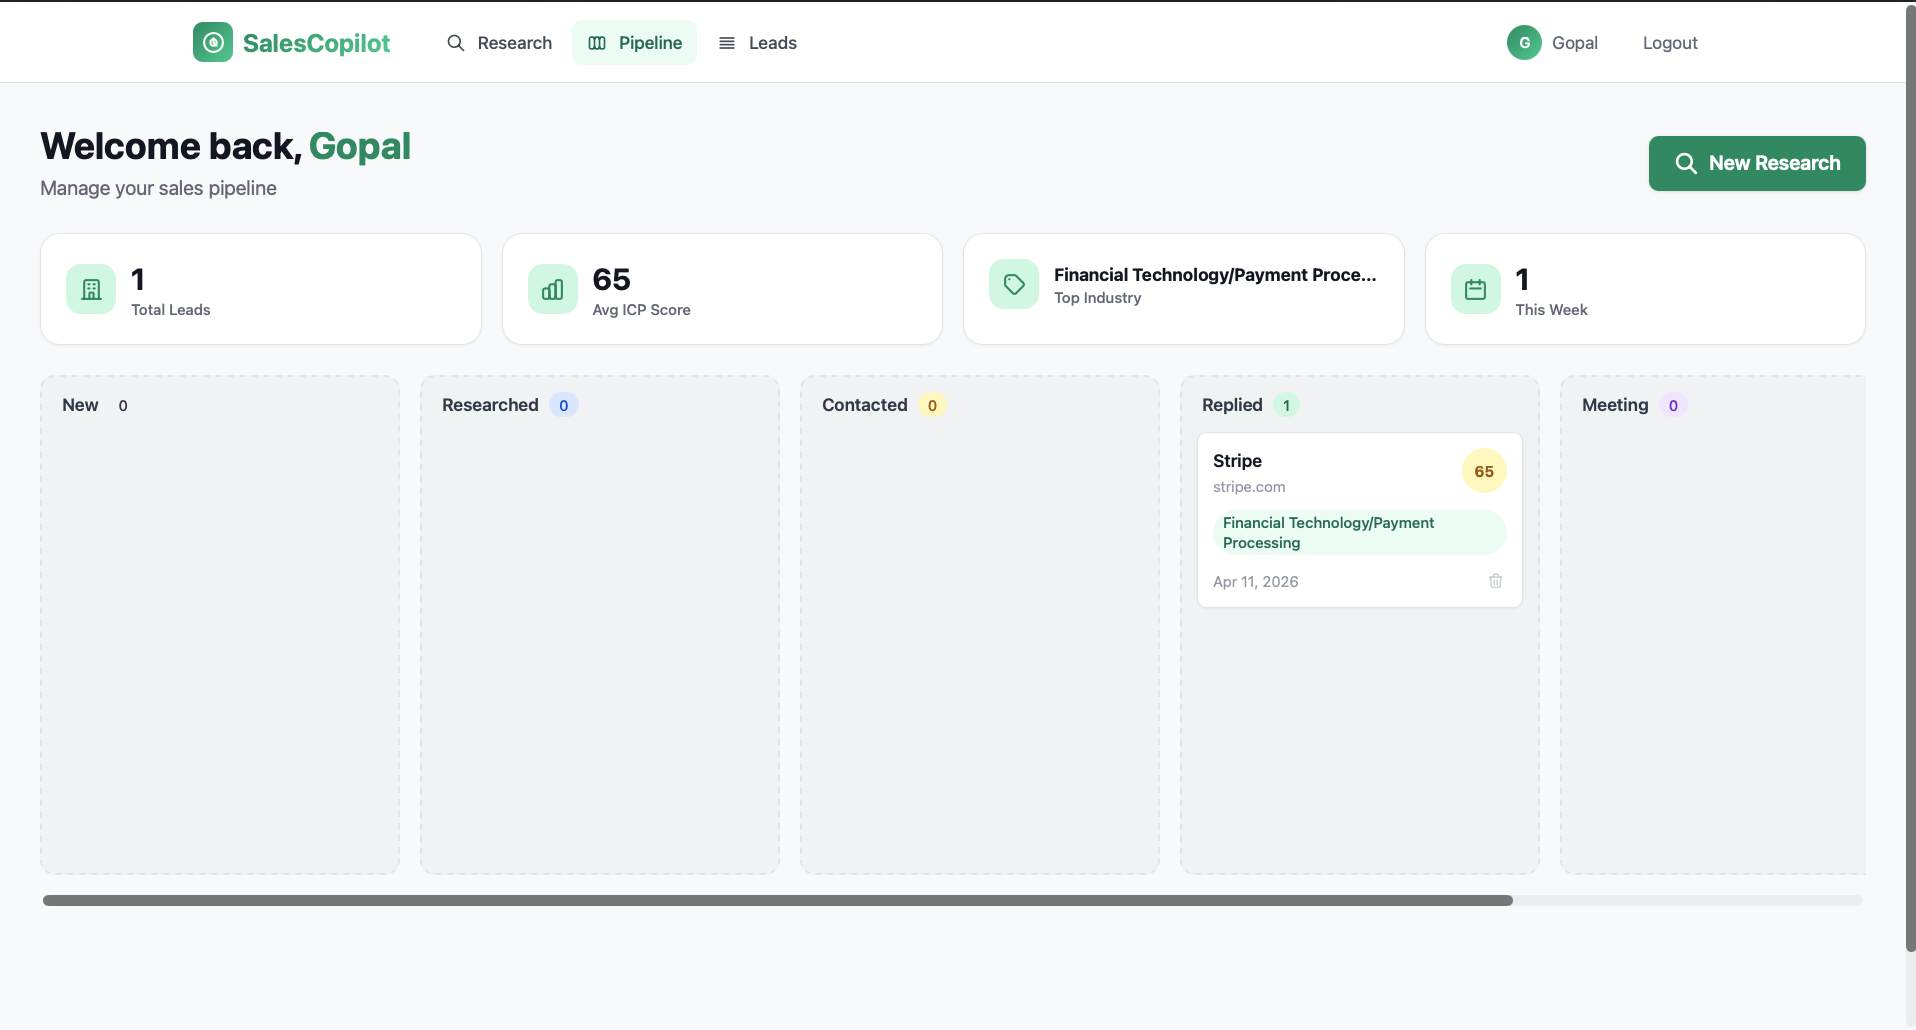
Task: Click the Leads list icon
Action: coord(728,43)
